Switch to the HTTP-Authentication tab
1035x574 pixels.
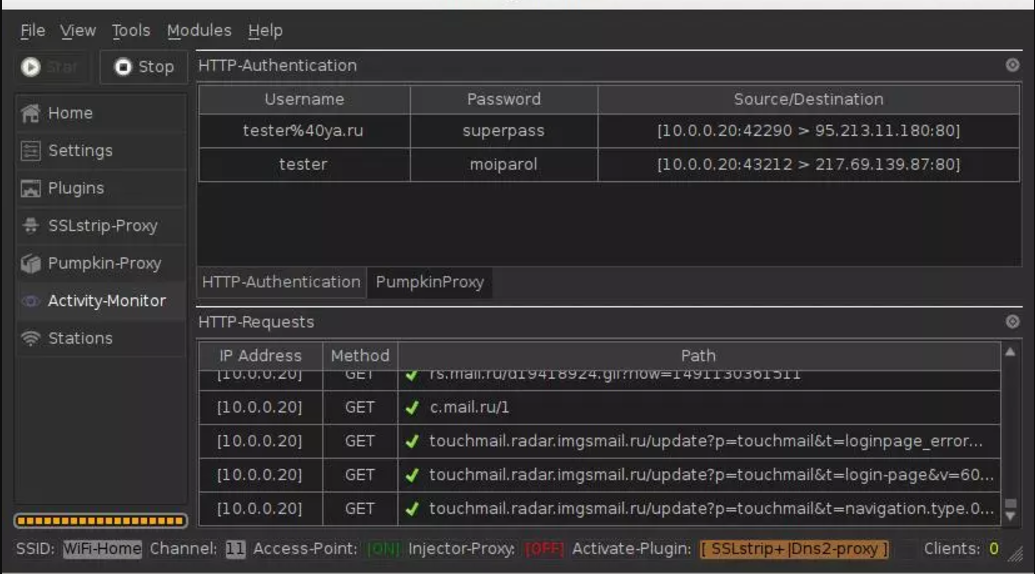point(281,282)
